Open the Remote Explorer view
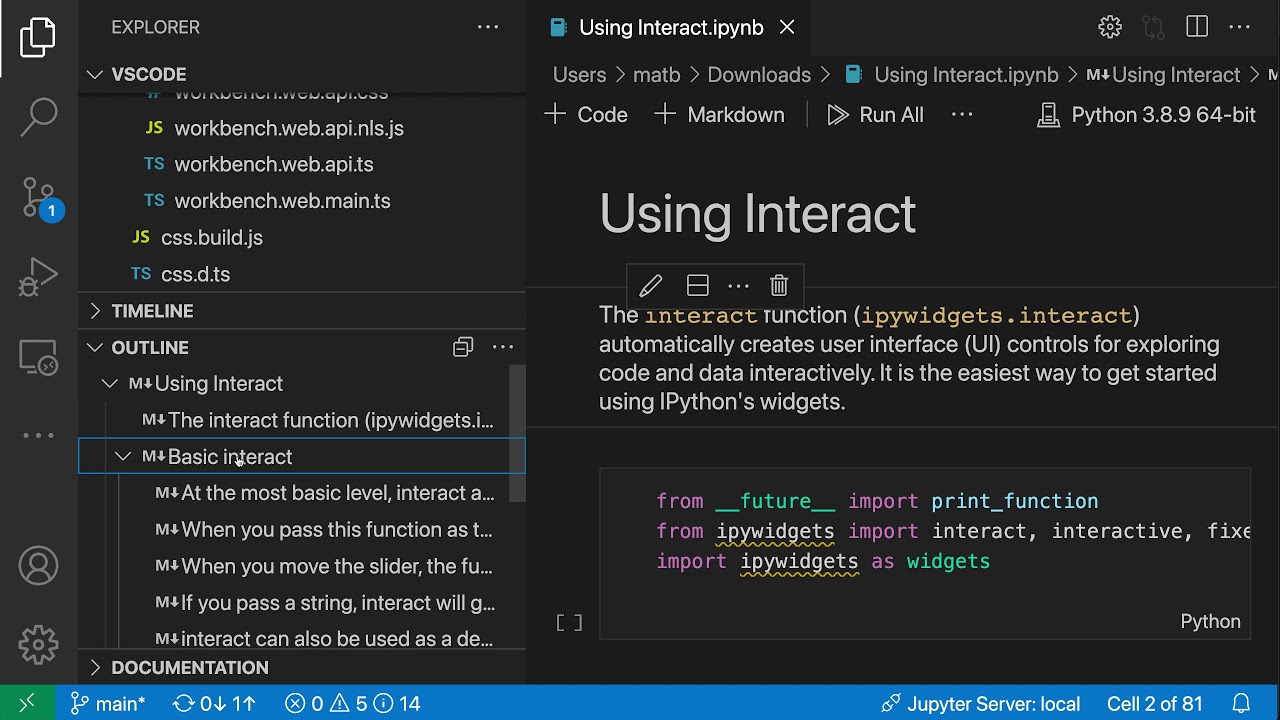The image size is (1280, 720). 38,357
